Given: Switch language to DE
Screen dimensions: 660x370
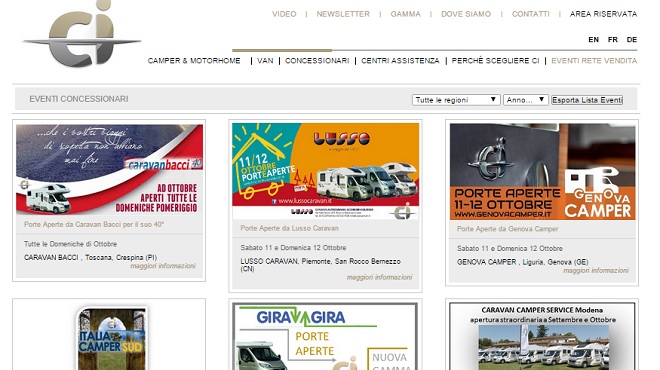Looking at the screenshot, I should 631,40.
